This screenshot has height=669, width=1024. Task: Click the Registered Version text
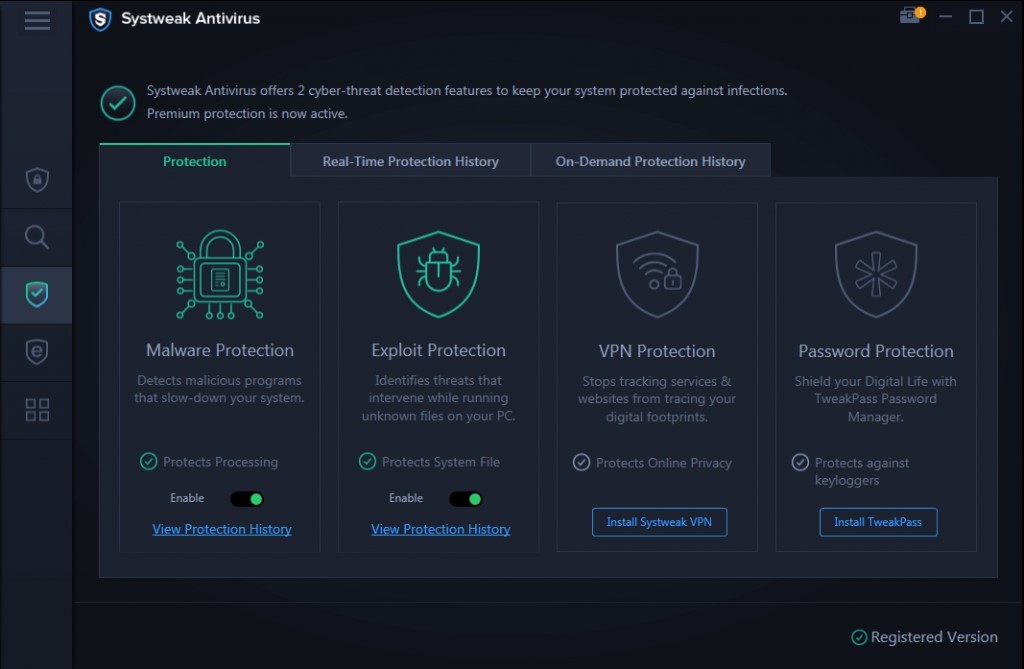(934, 637)
